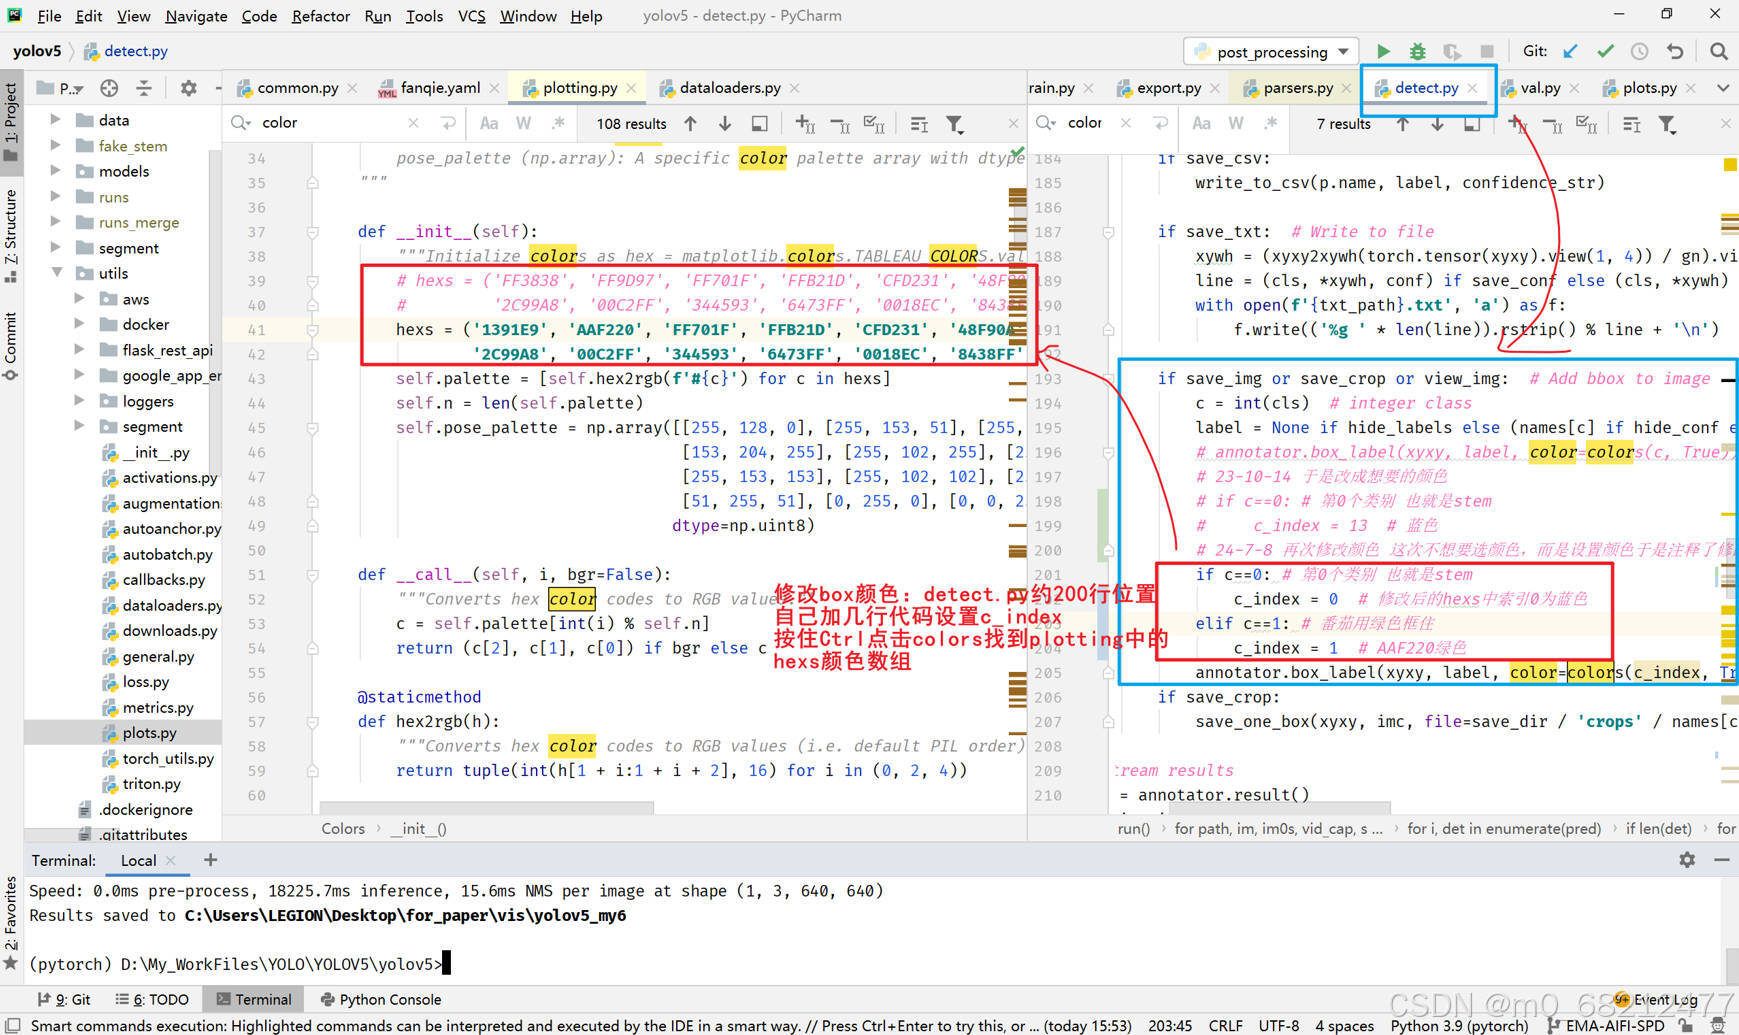Open the Refactor menu
The image size is (1739, 1035).
[320, 16]
